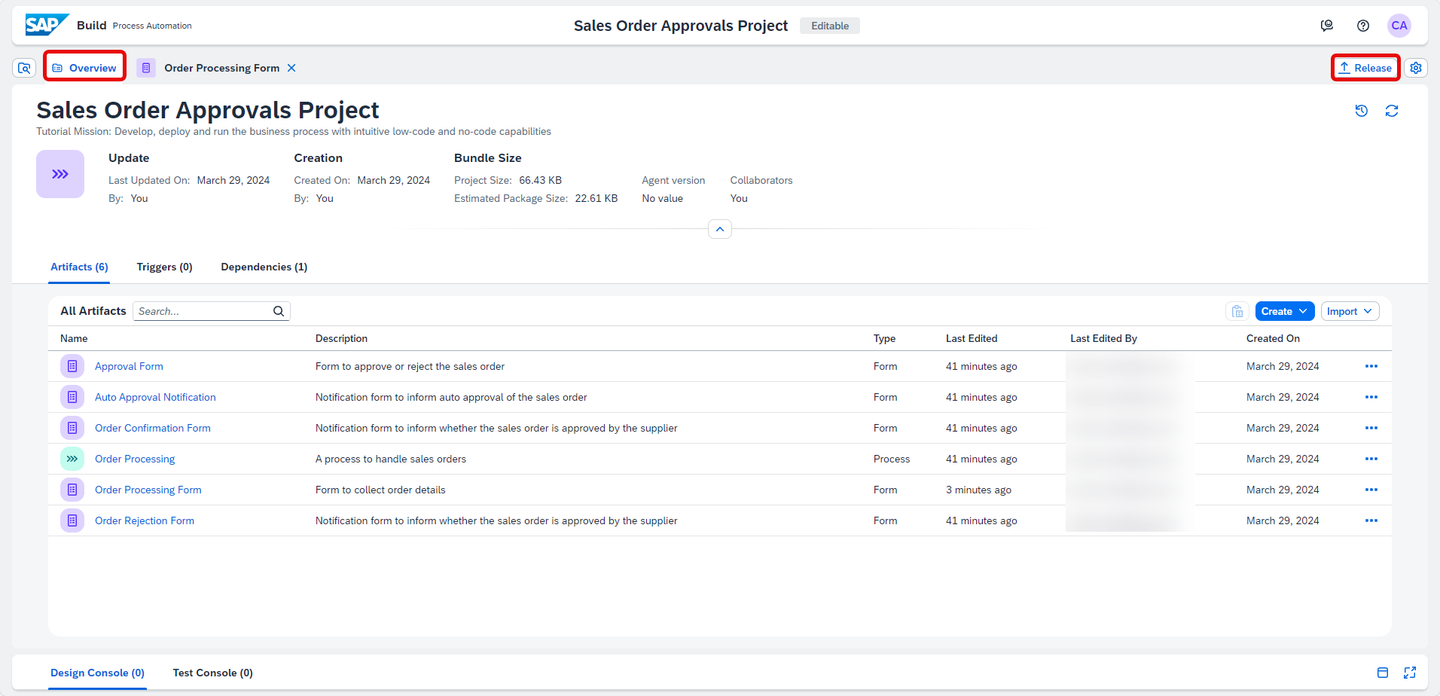Click the Editable status badge
This screenshot has width=1440, height=696.
coord(830,26)
